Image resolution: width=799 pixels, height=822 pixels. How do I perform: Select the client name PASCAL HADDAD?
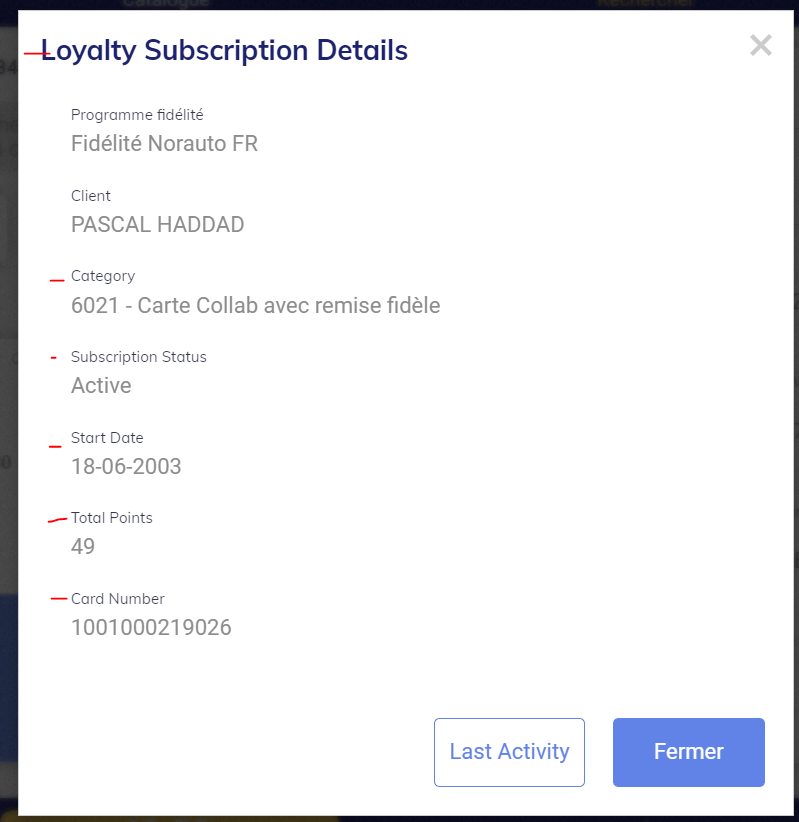tap(157, 225)
